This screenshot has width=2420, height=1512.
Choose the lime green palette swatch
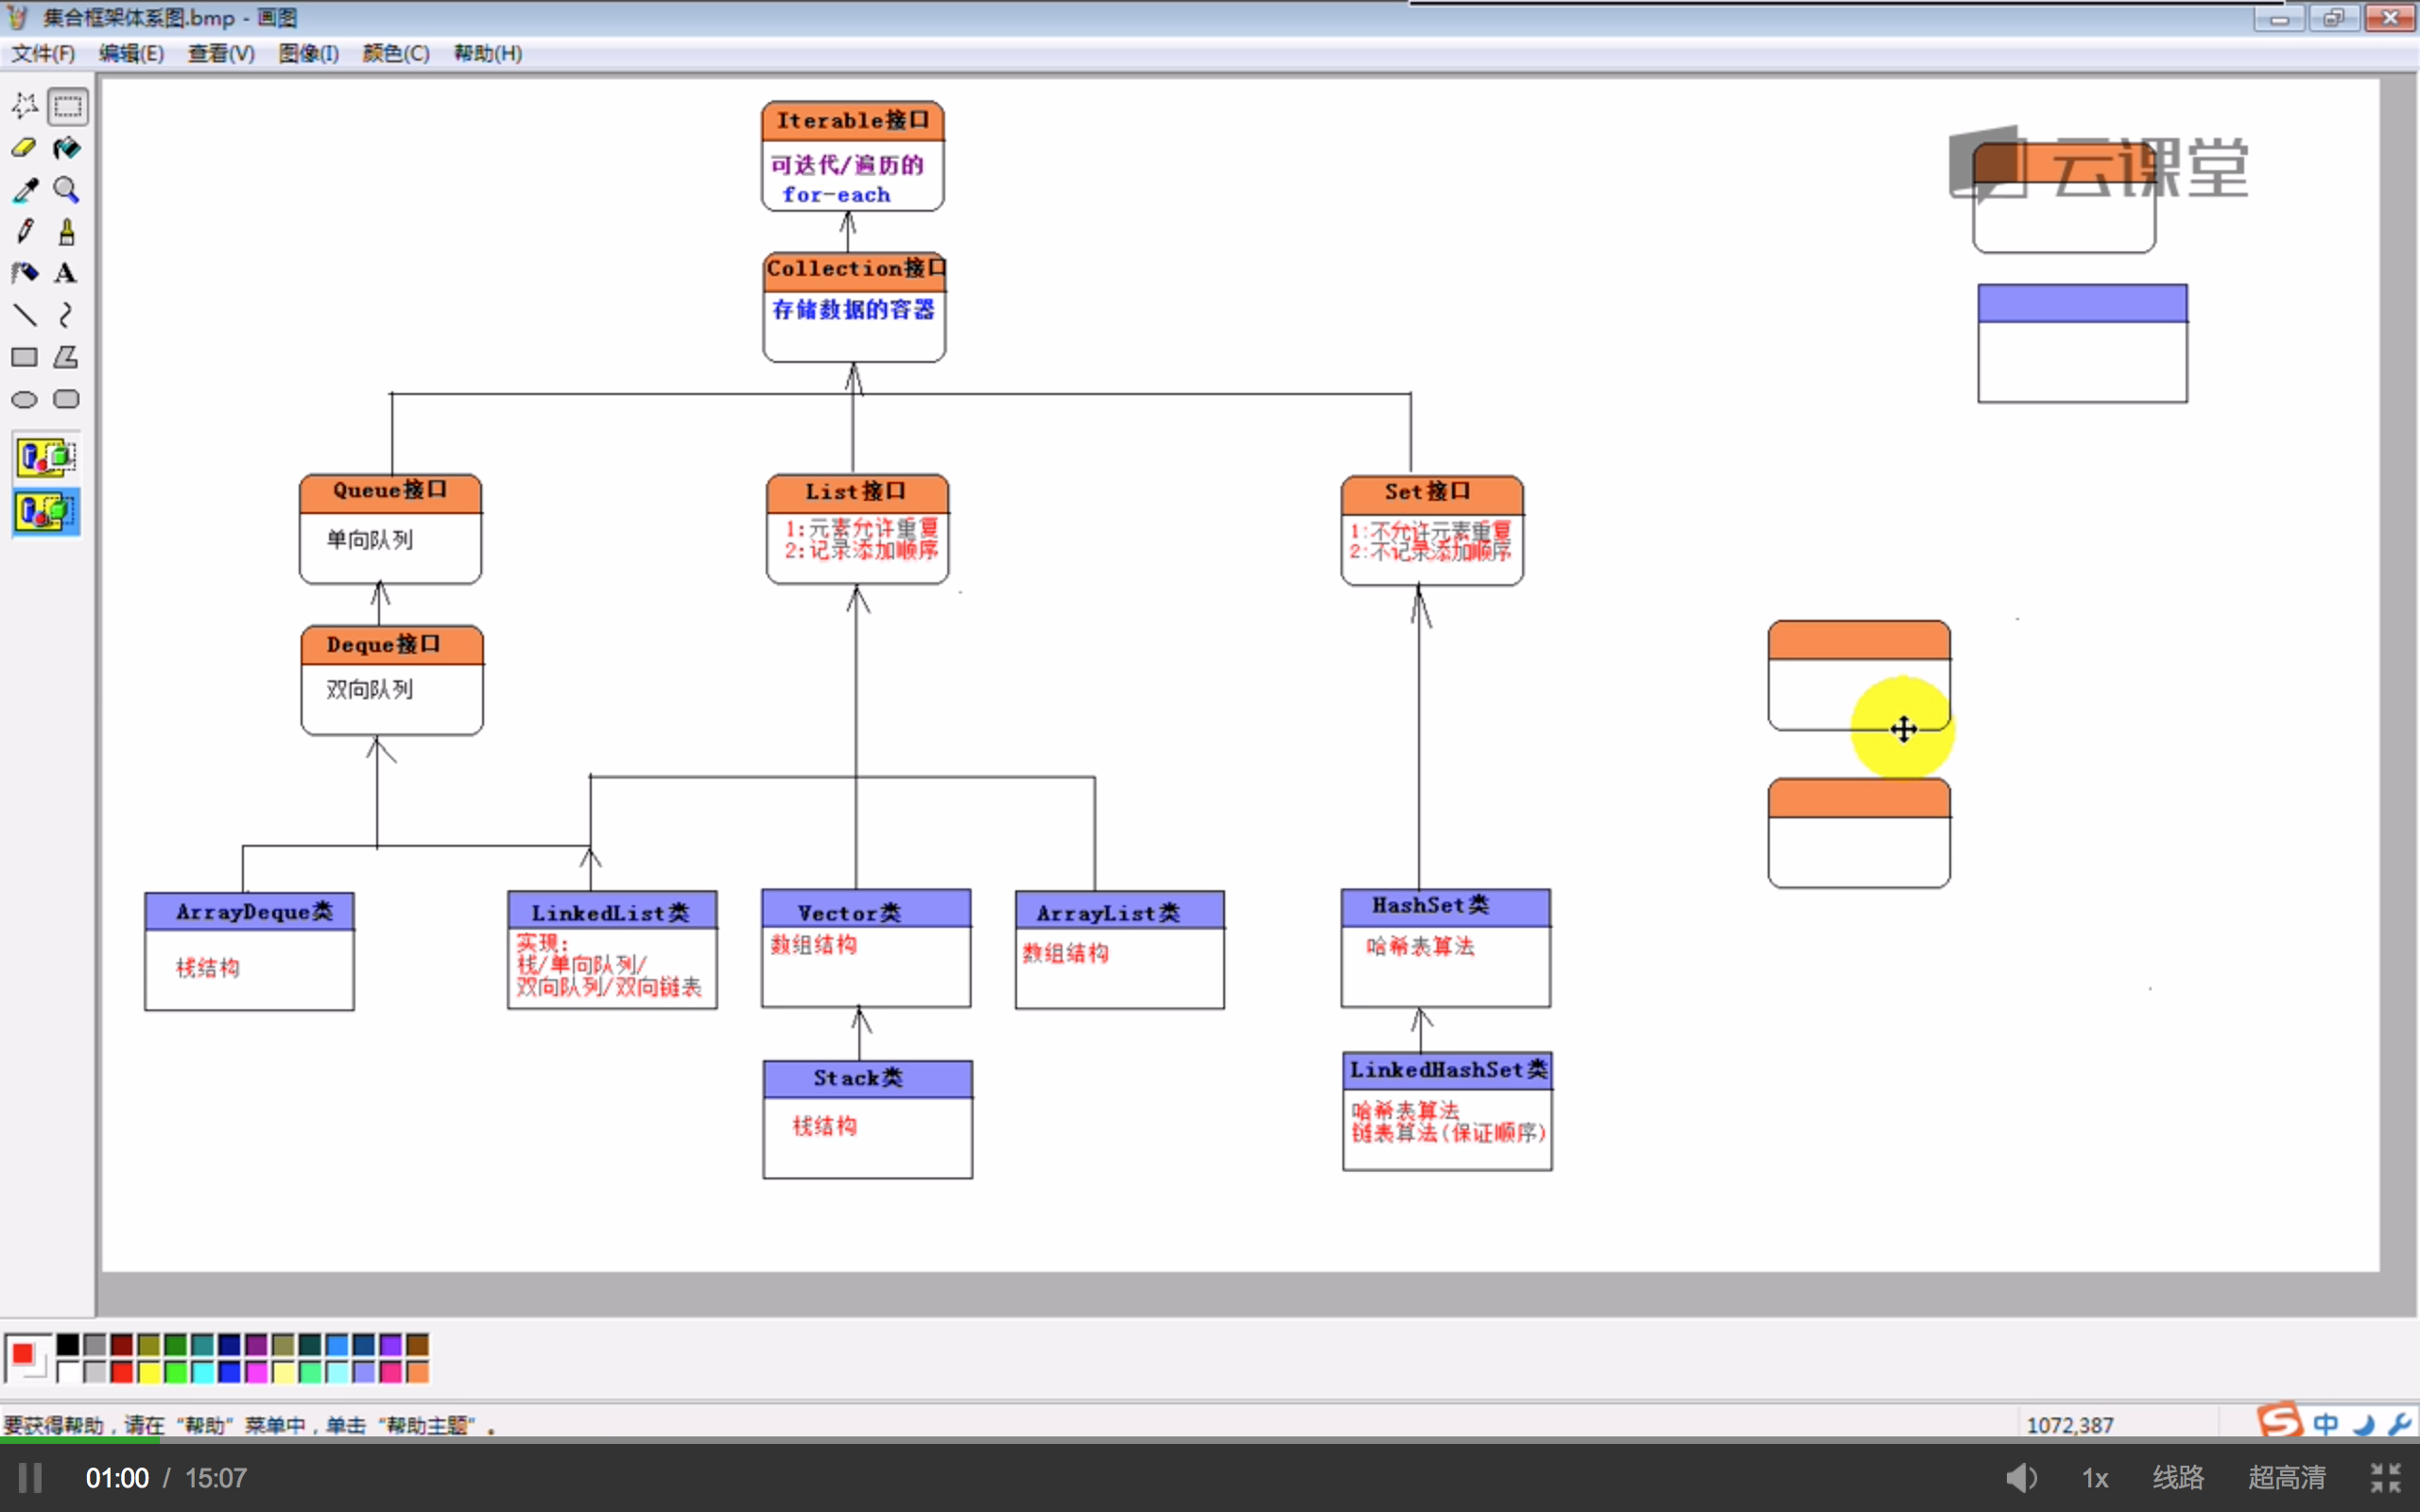tap(176, 1373)
